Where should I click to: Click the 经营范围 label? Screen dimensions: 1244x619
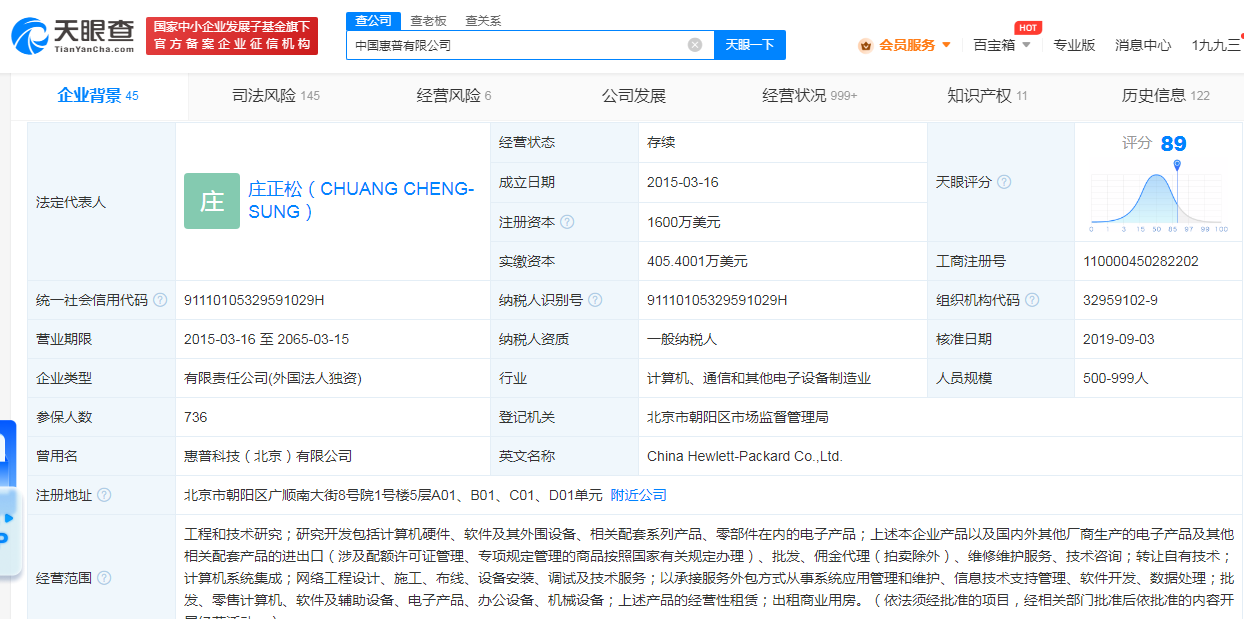click(x=64, y=578)
